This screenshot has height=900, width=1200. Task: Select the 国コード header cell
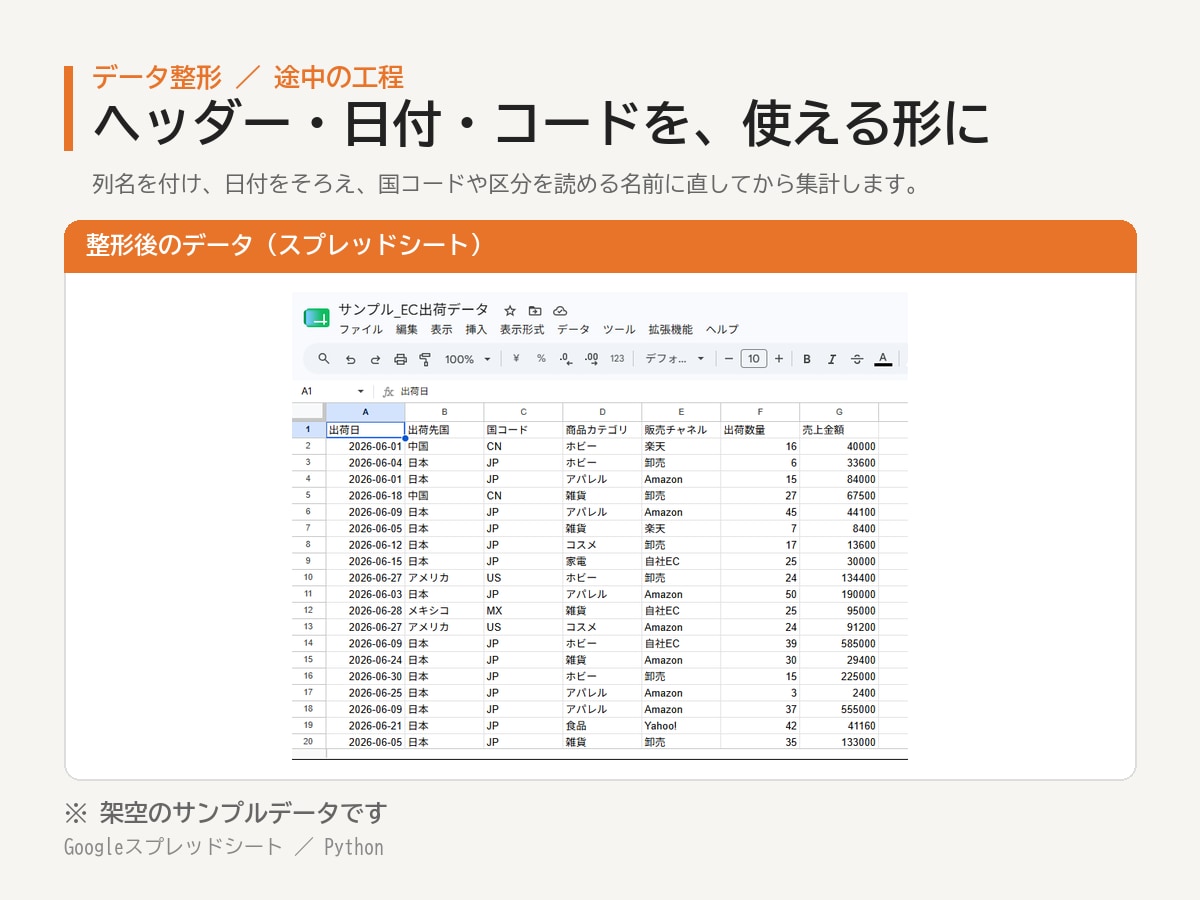(x=523, y=430)
